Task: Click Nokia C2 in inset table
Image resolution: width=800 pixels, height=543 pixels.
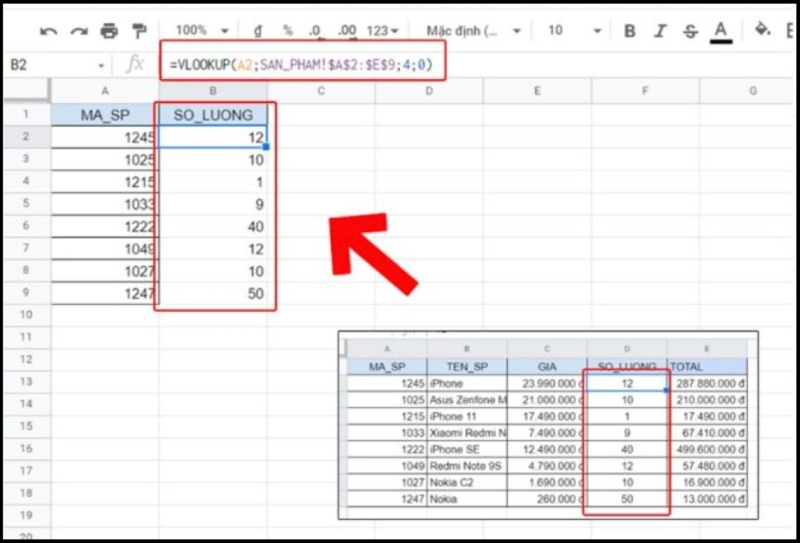Action: point(467,482)
